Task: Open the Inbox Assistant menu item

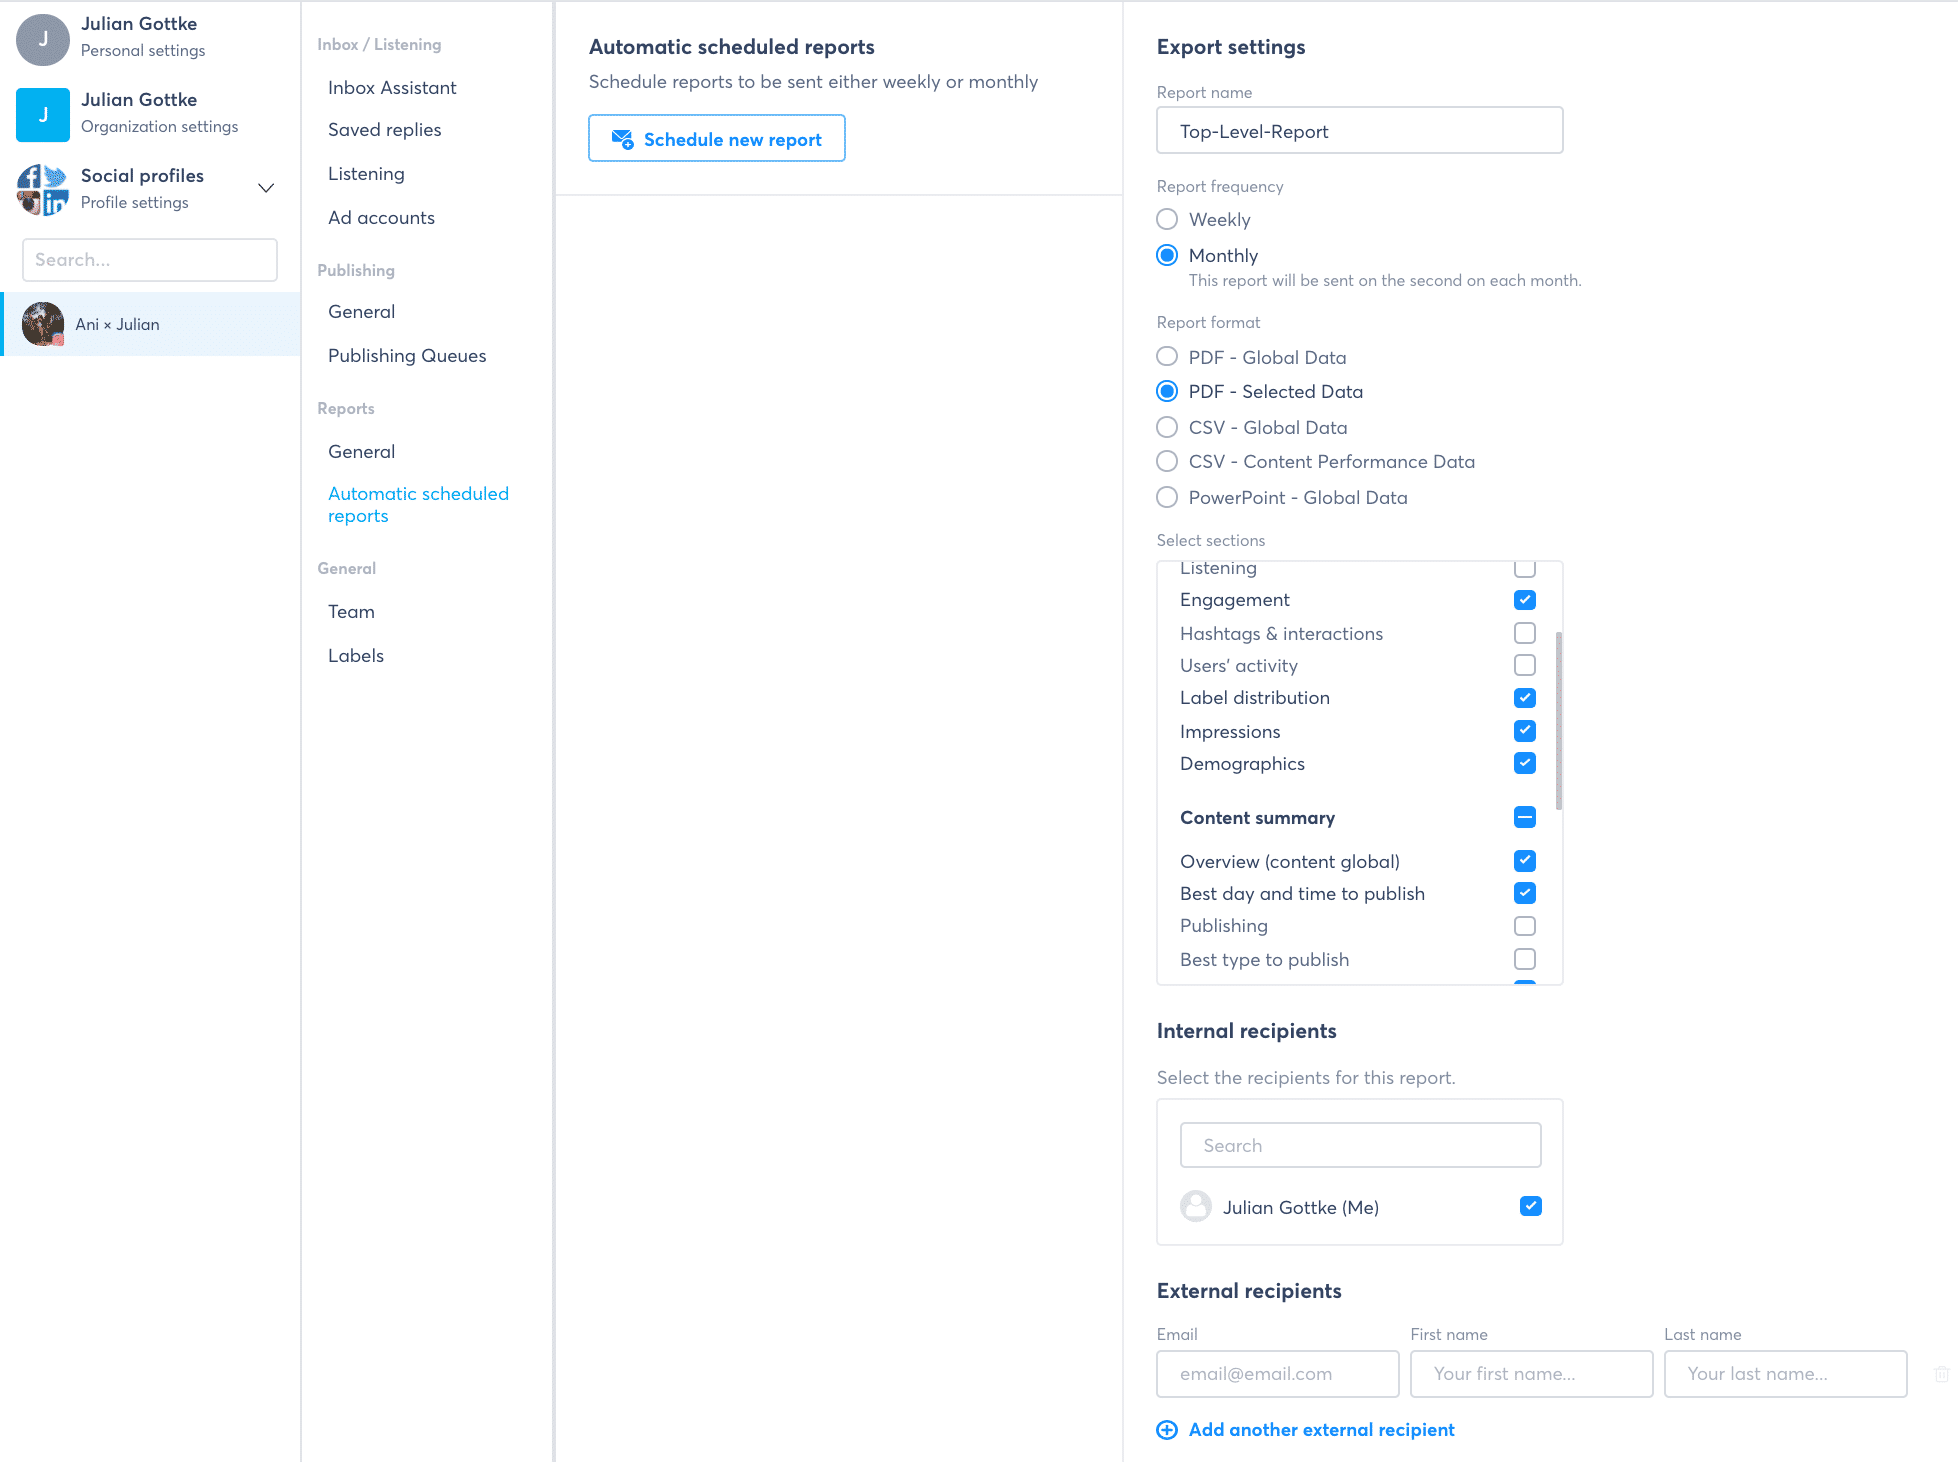Action: [x=392, y=88]
